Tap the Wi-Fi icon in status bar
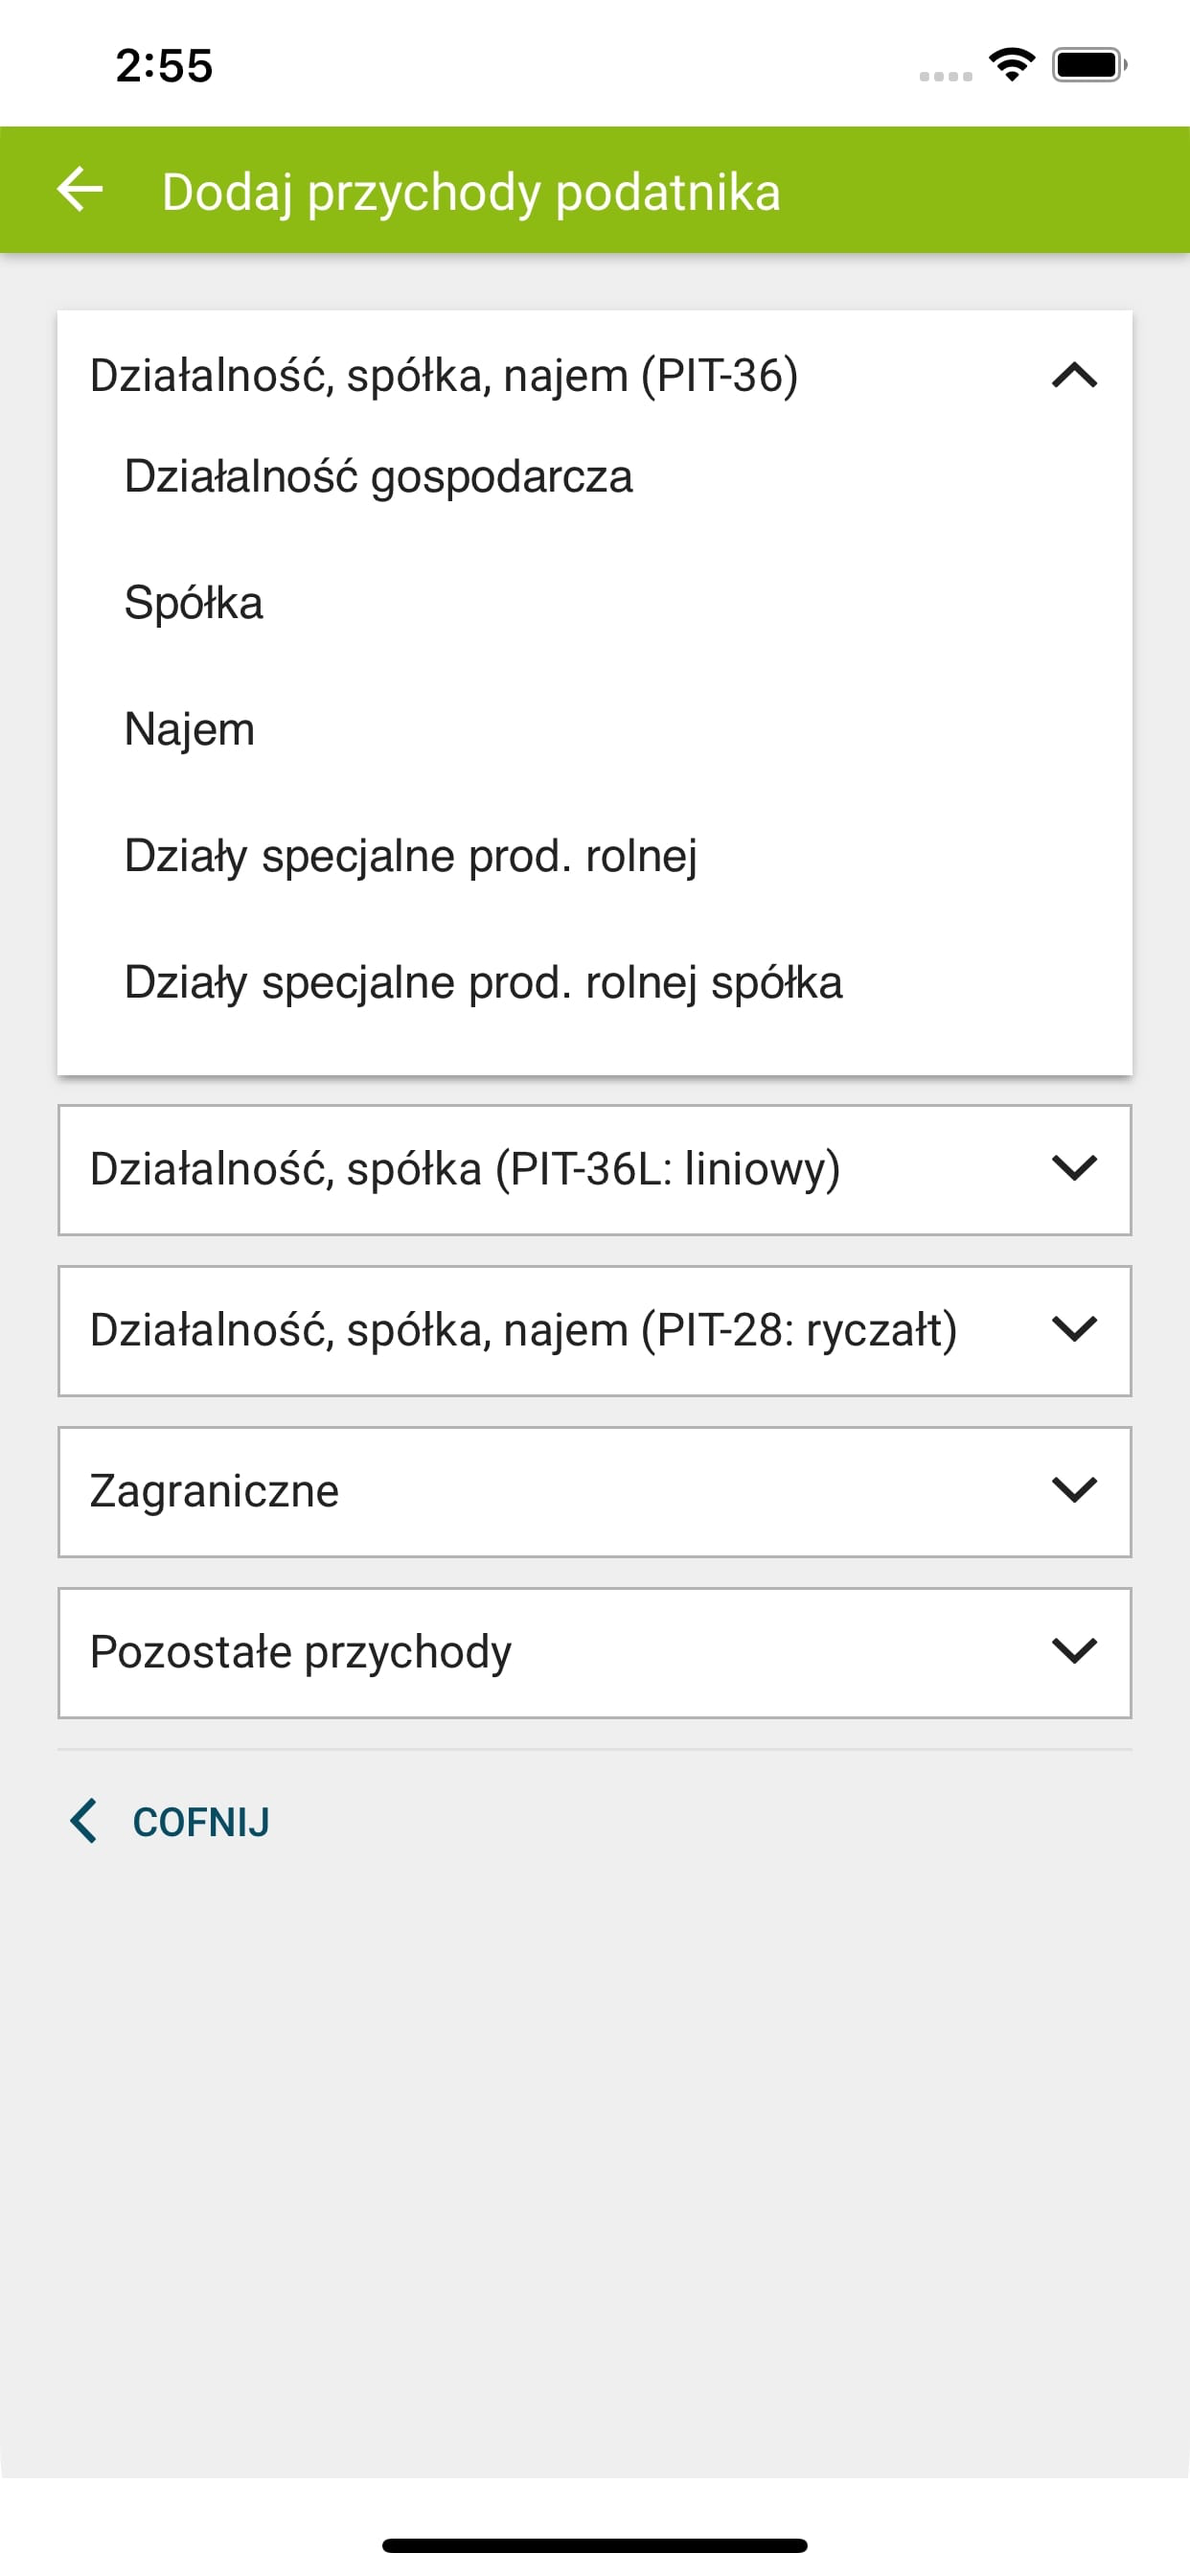 tap(1012, 64)
